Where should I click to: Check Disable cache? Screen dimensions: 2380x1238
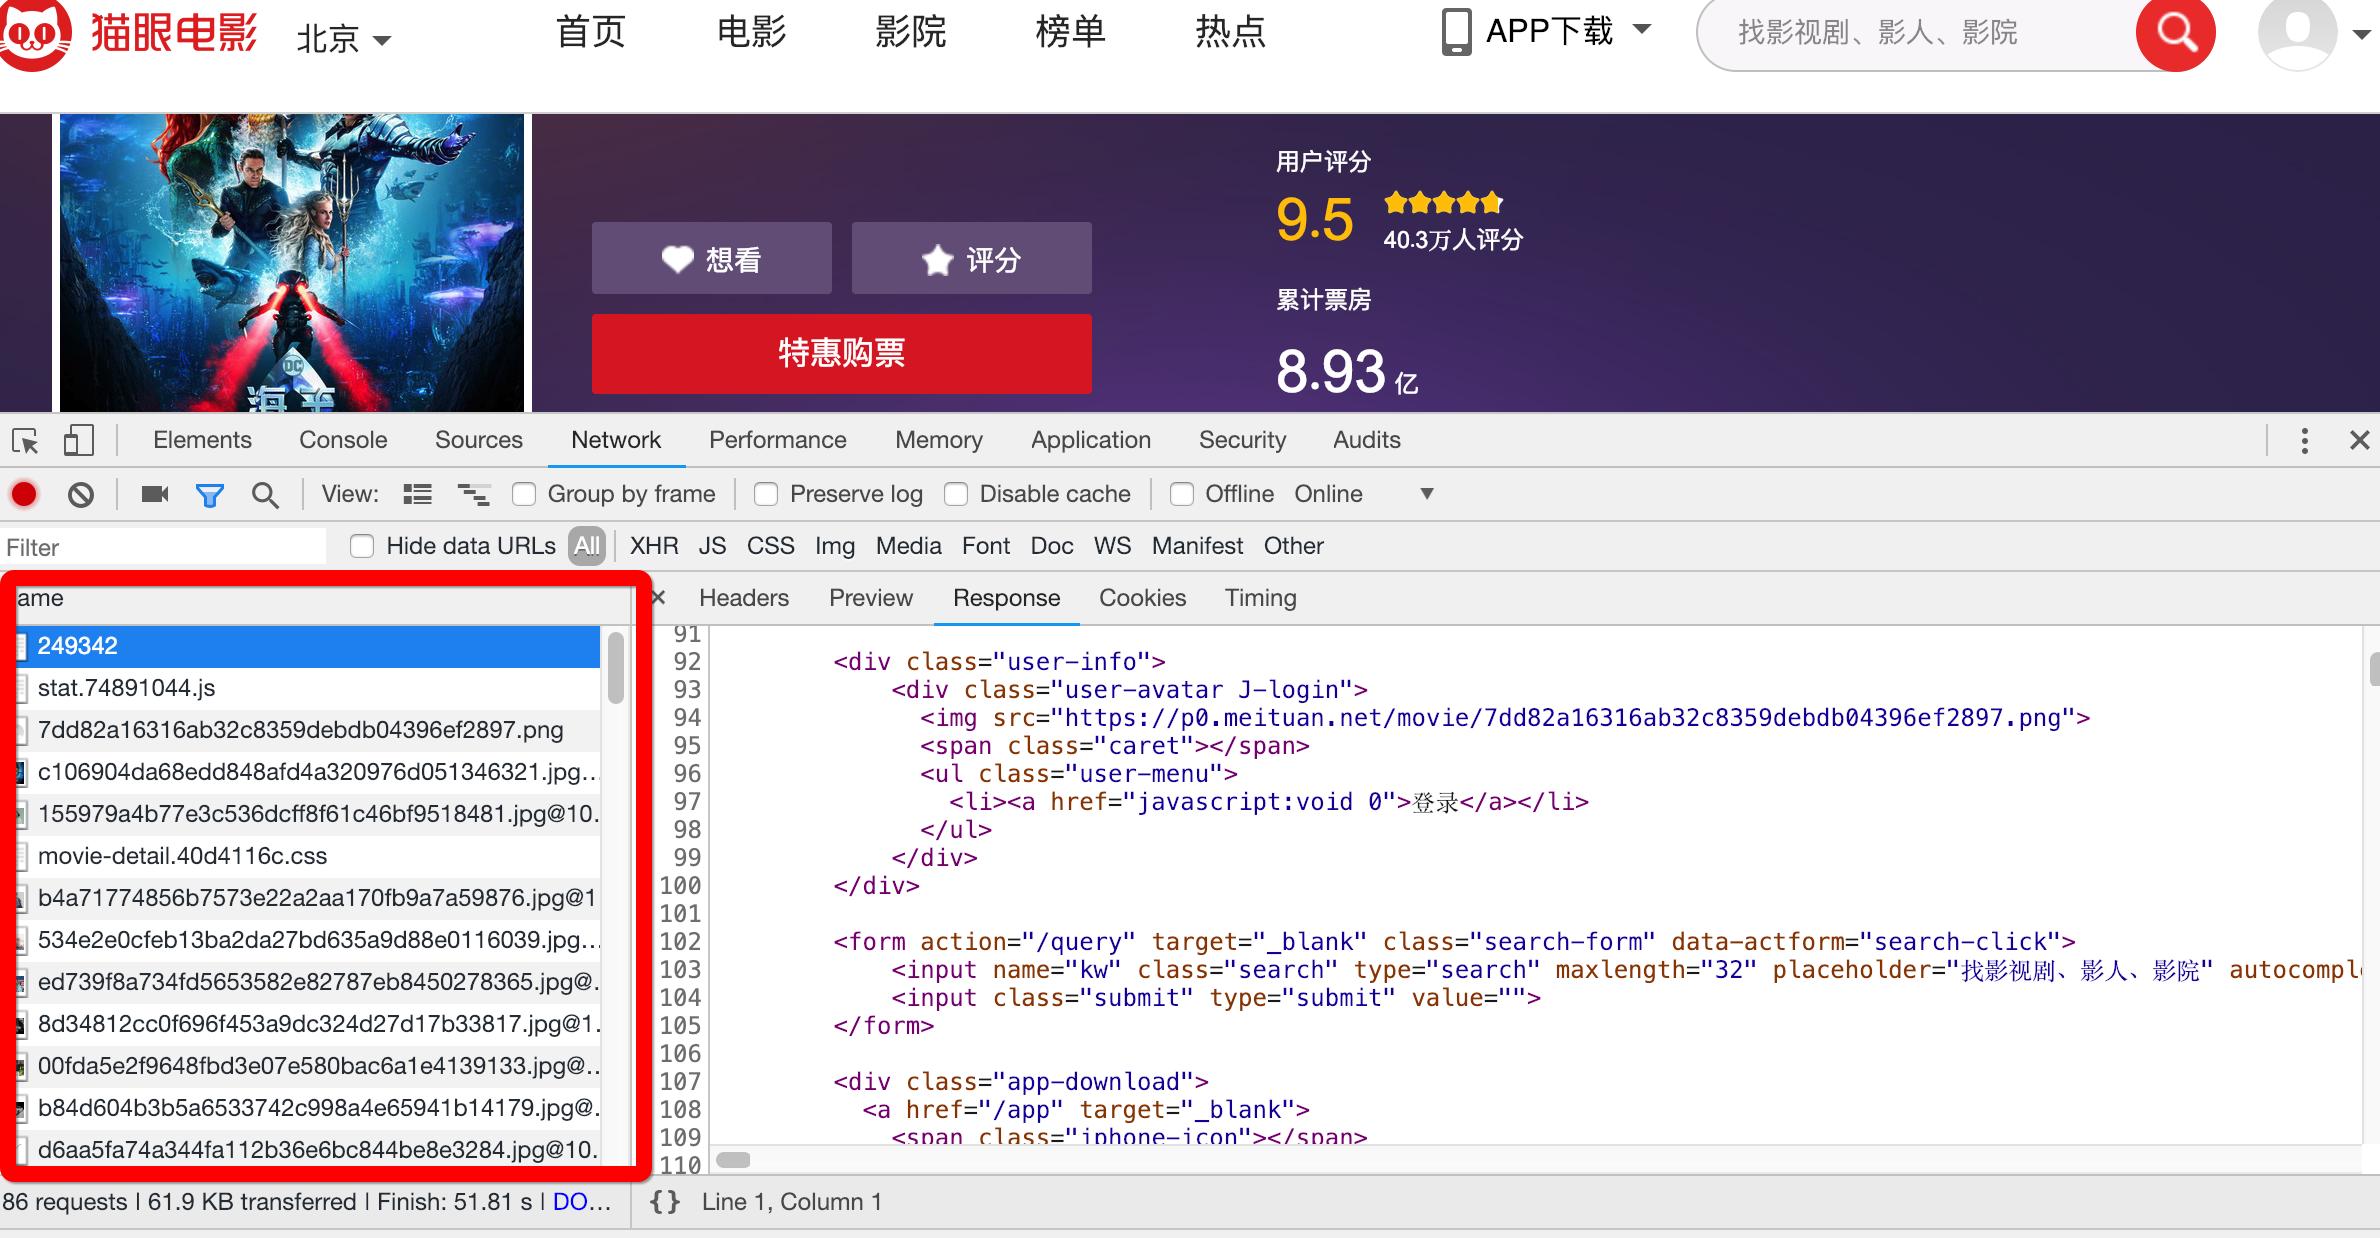[x=957, y=494]
